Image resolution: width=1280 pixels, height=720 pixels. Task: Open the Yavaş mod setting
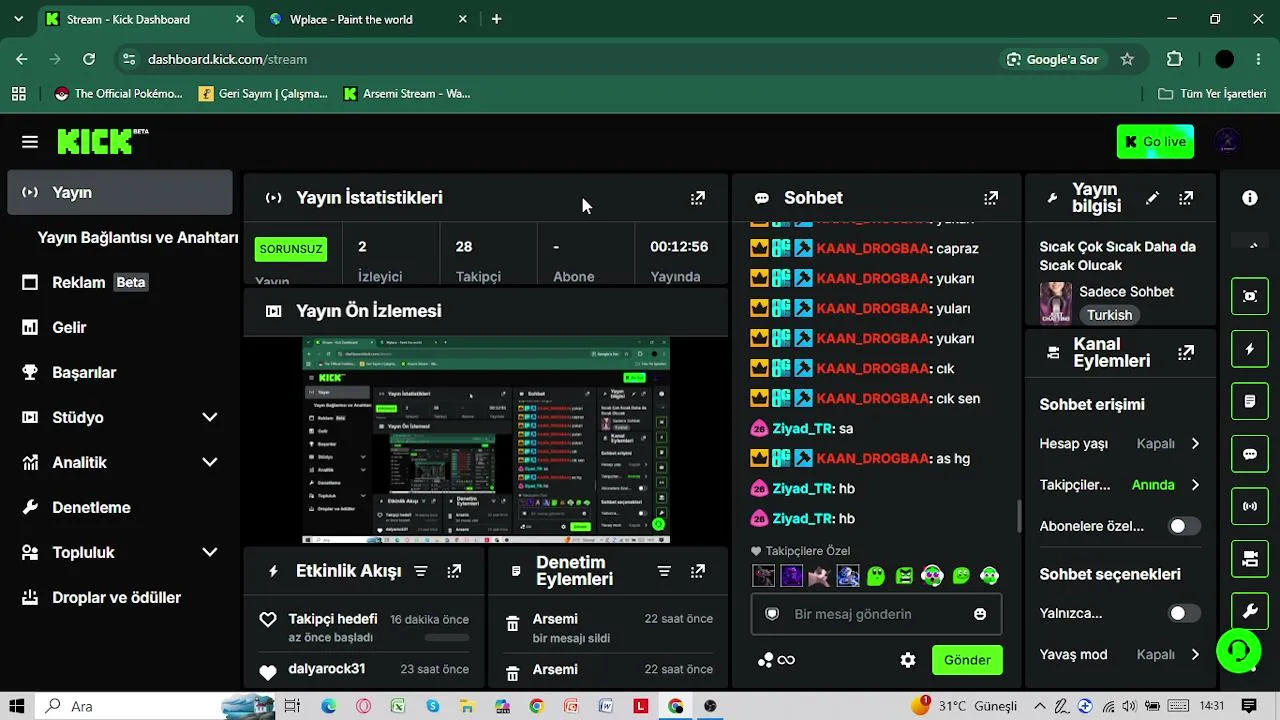(1120, 655)
